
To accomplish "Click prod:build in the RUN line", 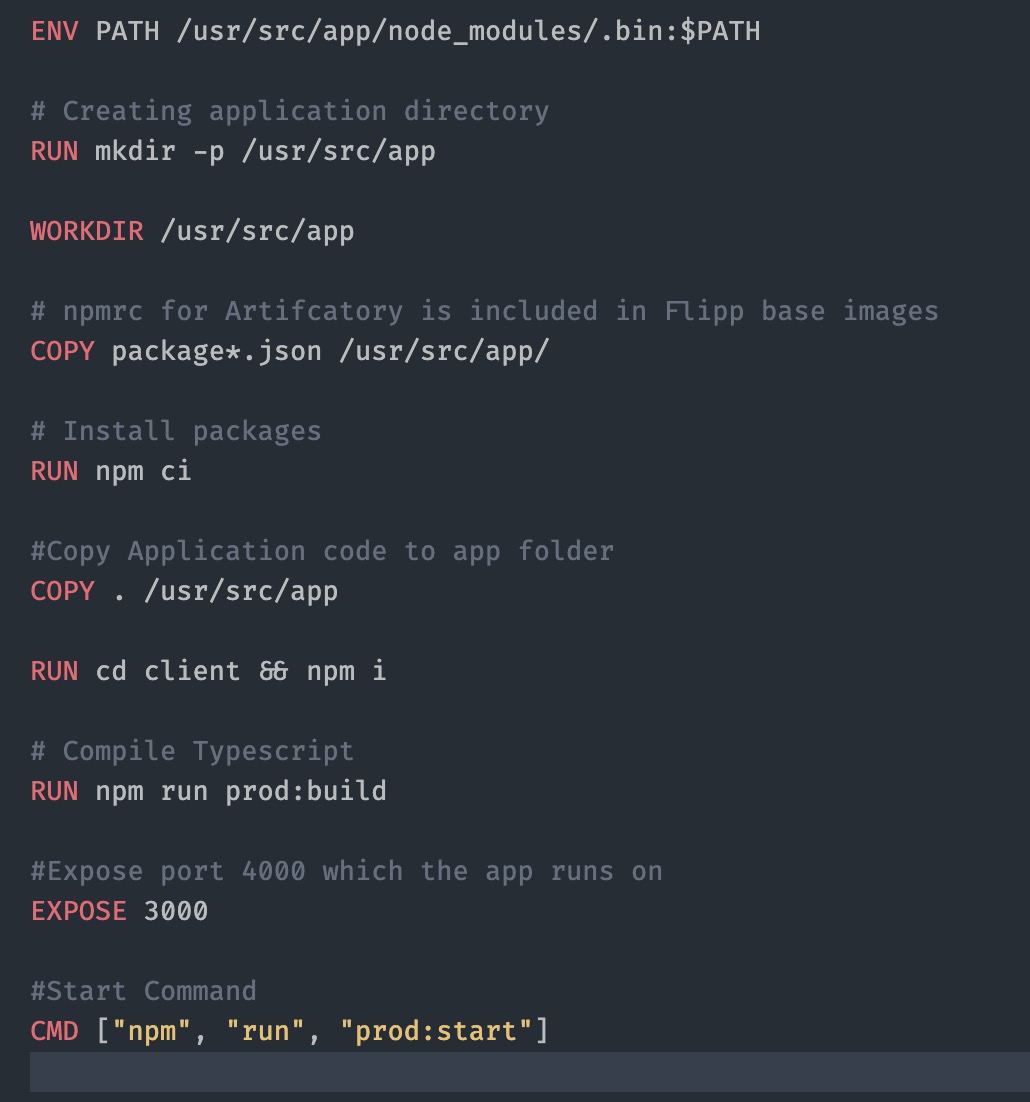I will [x=305, y=791].
